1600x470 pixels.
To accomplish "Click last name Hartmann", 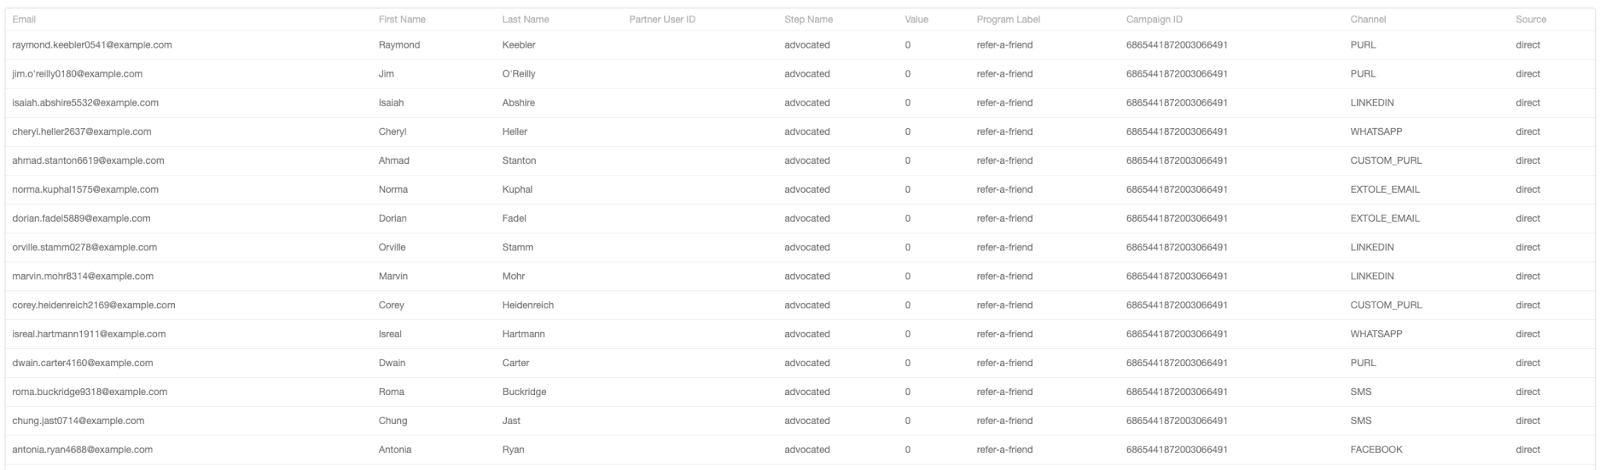I will click(x=523, y=335).
